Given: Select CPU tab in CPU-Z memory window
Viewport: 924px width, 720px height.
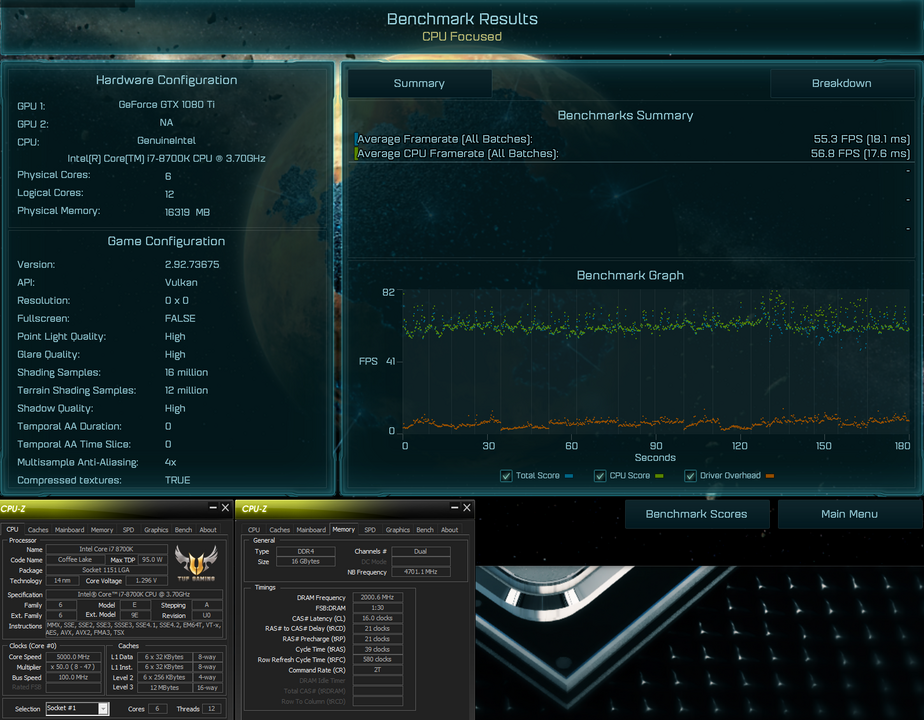Looking at the screenshot, I should (x=254, y=530).
